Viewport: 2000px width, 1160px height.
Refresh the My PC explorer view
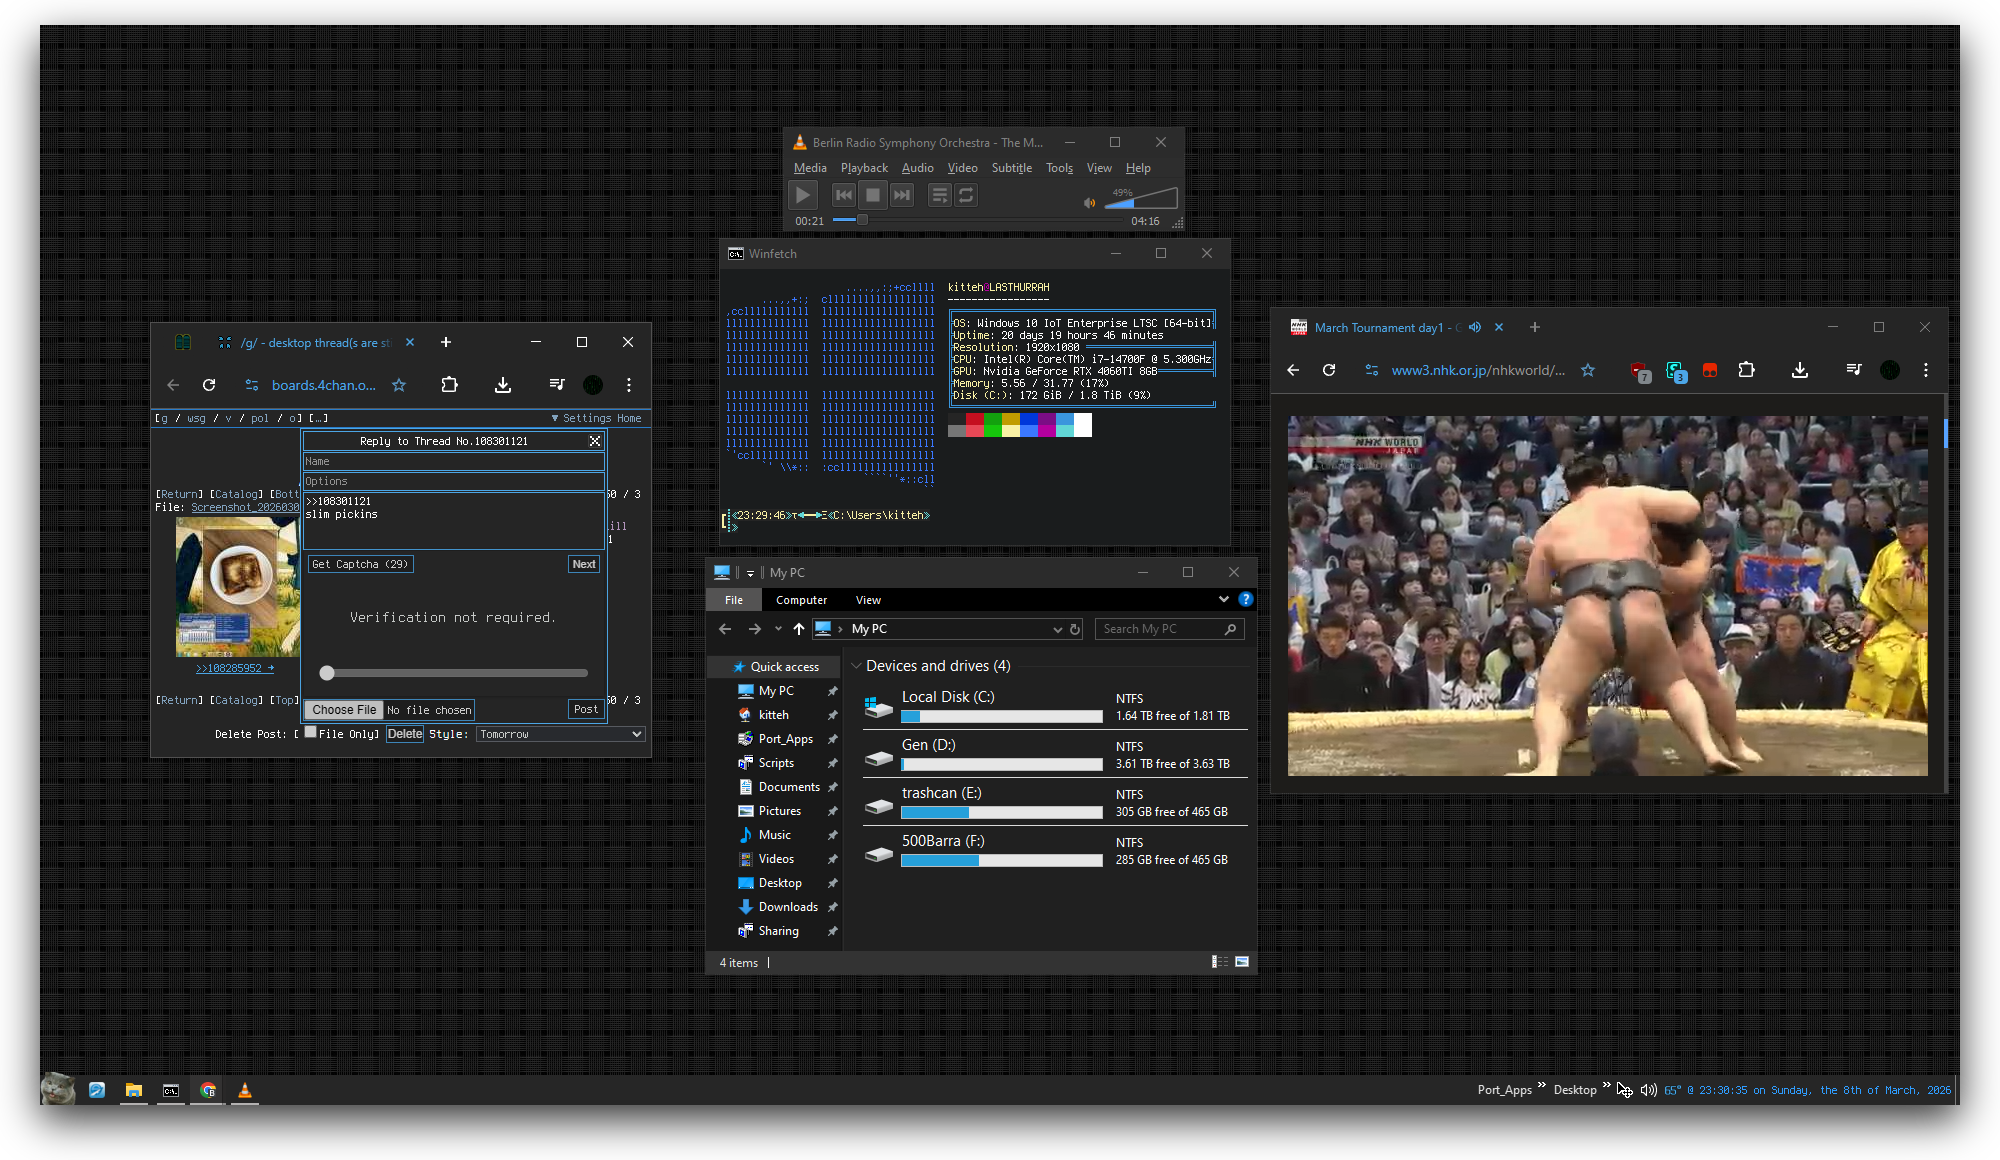1075,629
